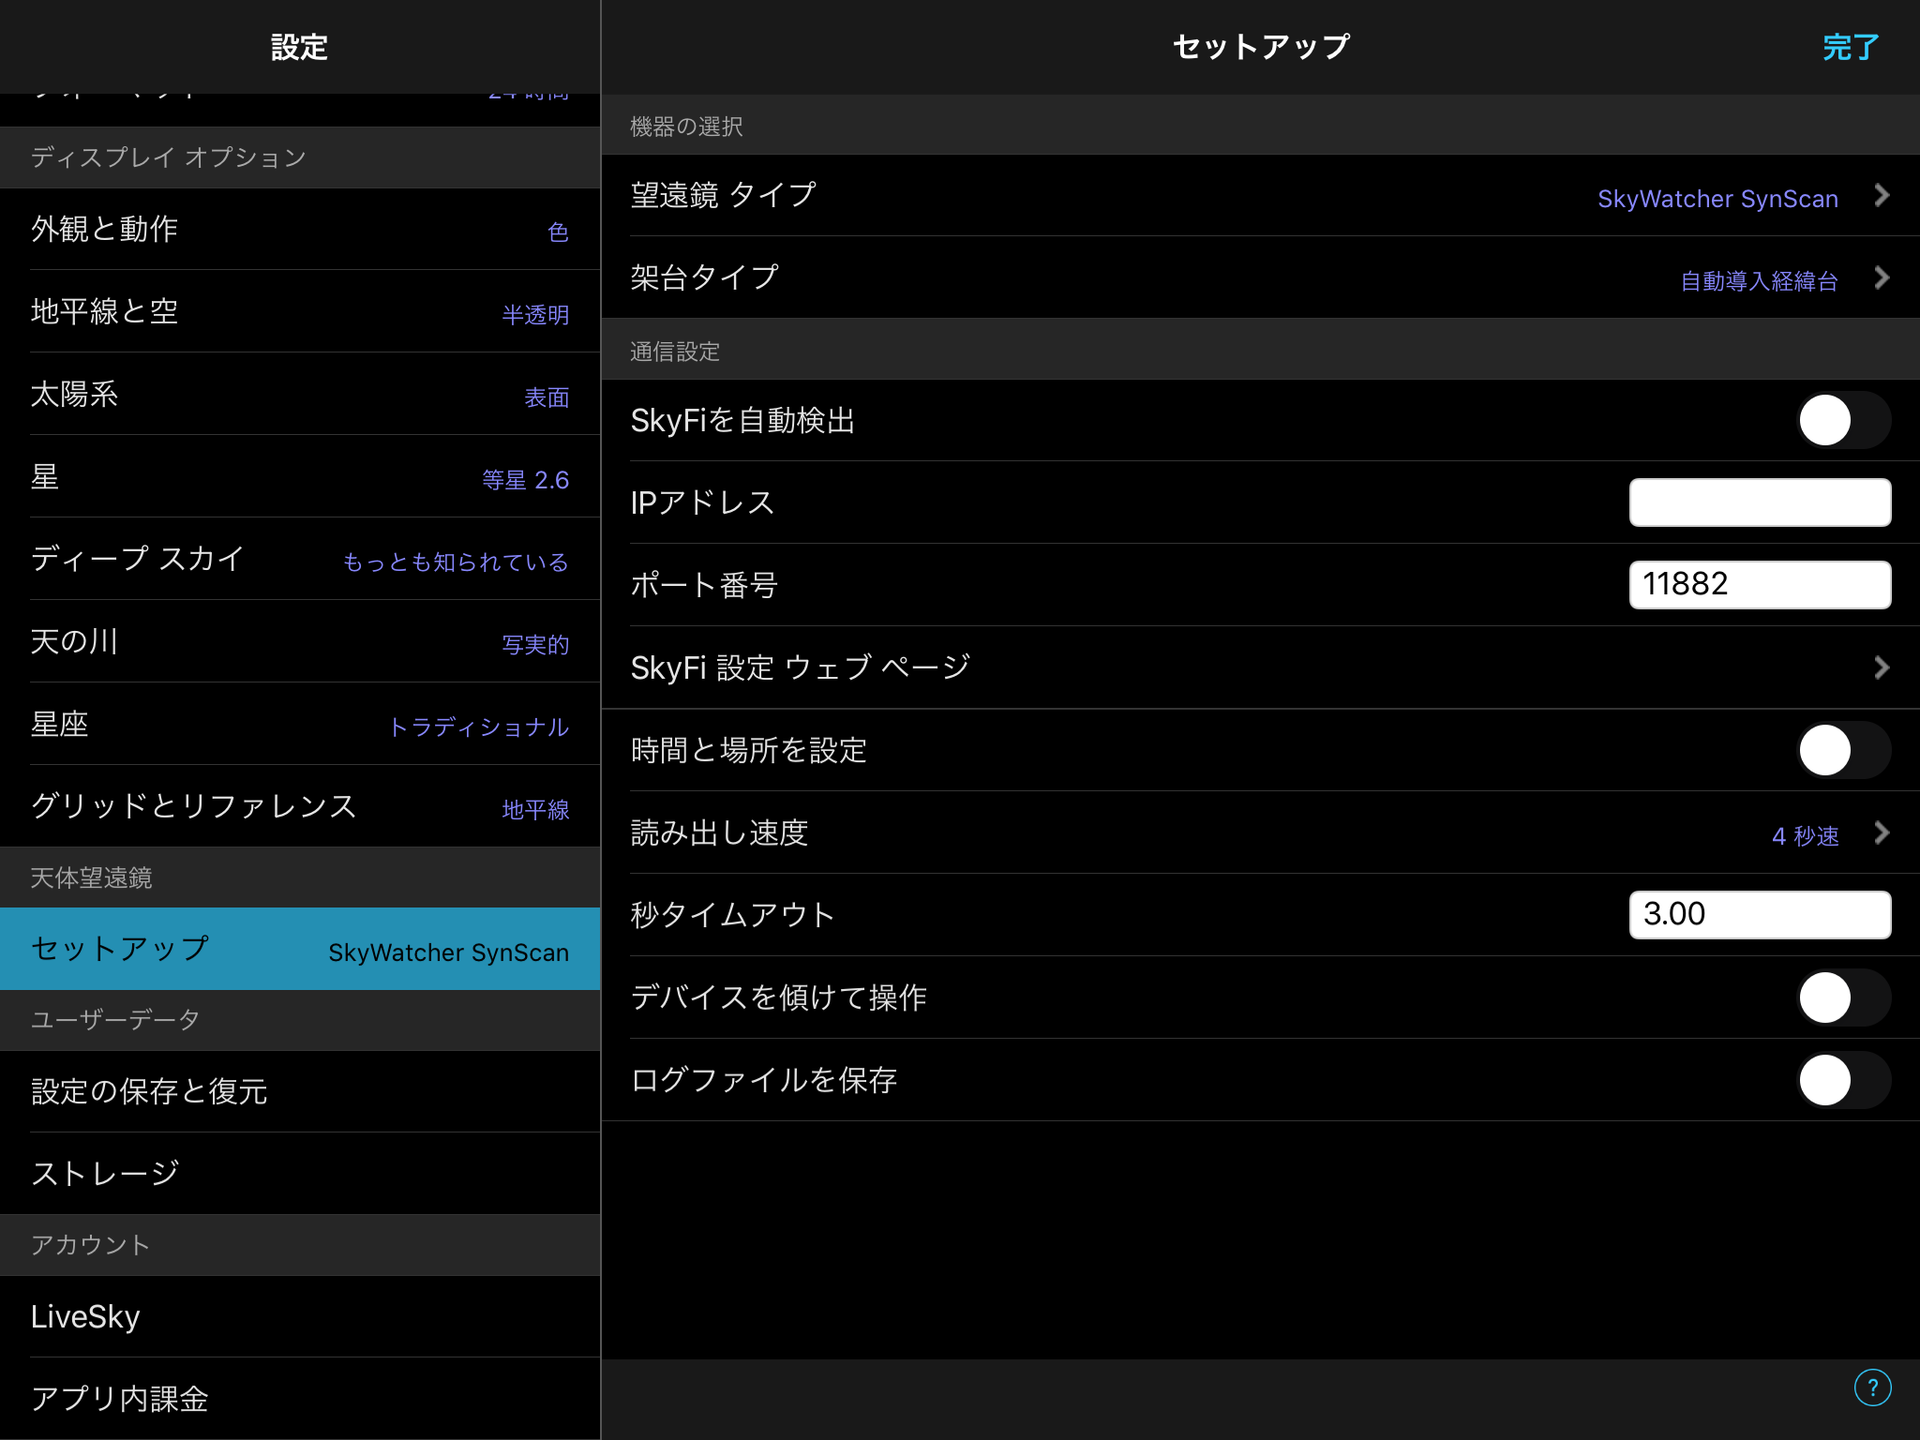Open 架台タイプ chevron
The image size is (1920, 1440).
pos(1881,278)
